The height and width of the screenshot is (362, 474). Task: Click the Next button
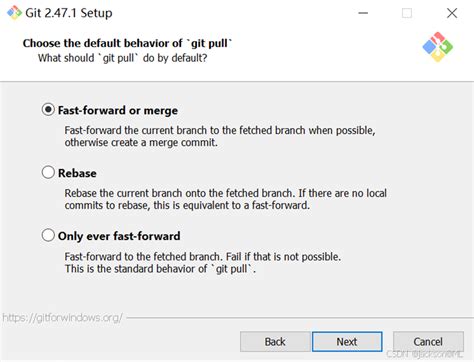point(347,342)
